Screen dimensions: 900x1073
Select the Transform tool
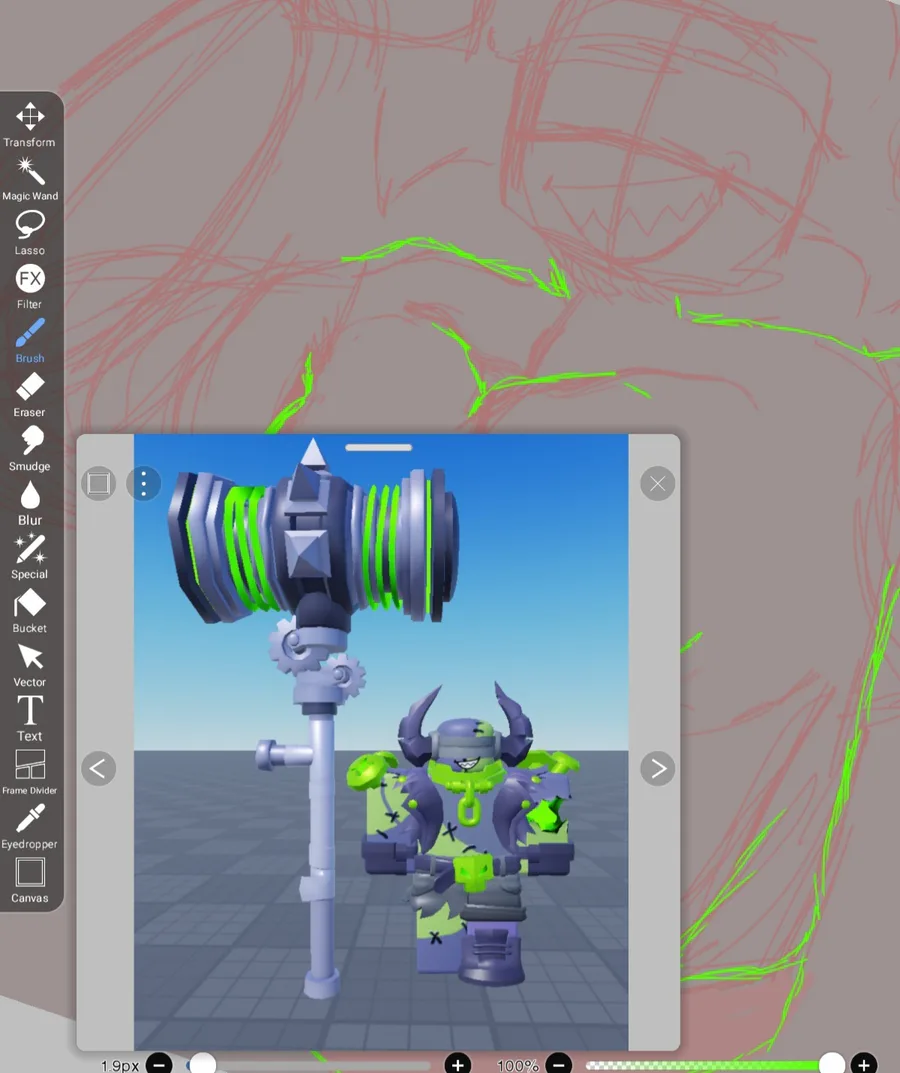(x=29, y=125)
